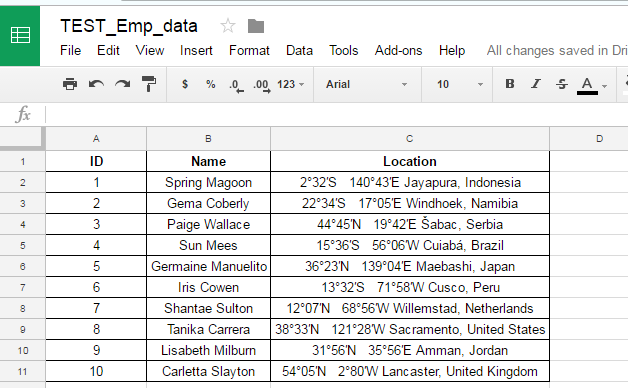Viewport: 628px width, 388px height.
Task: Click the 'Location' header cell
Action: 410,161
